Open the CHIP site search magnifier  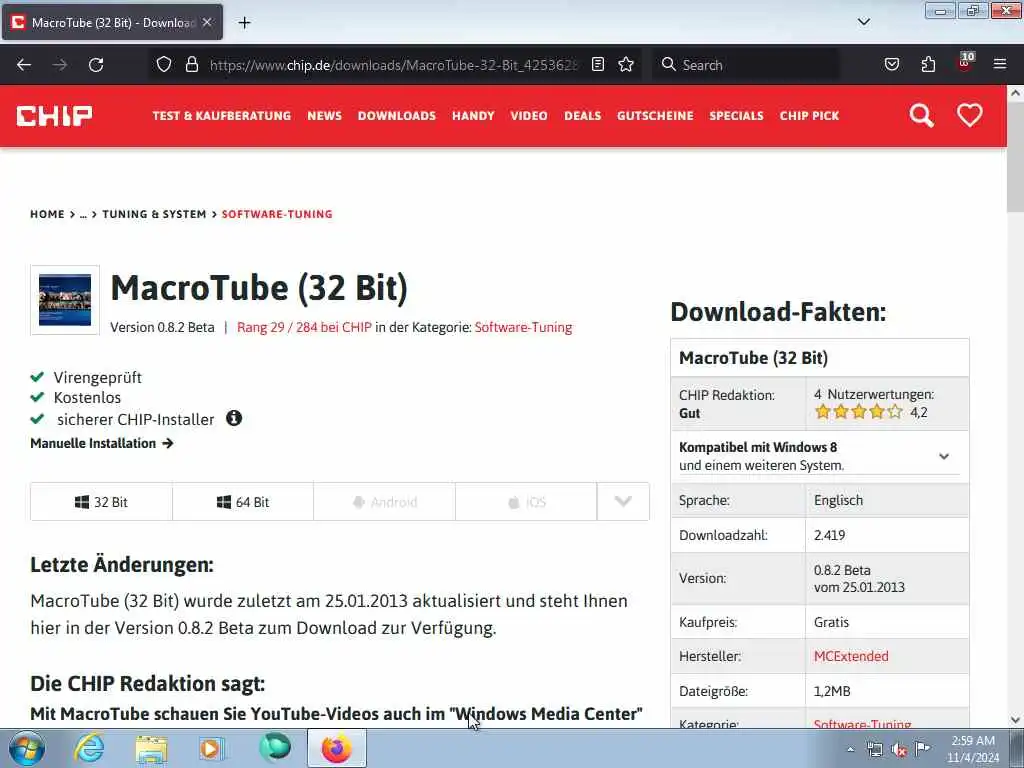[x=921, y=116]
